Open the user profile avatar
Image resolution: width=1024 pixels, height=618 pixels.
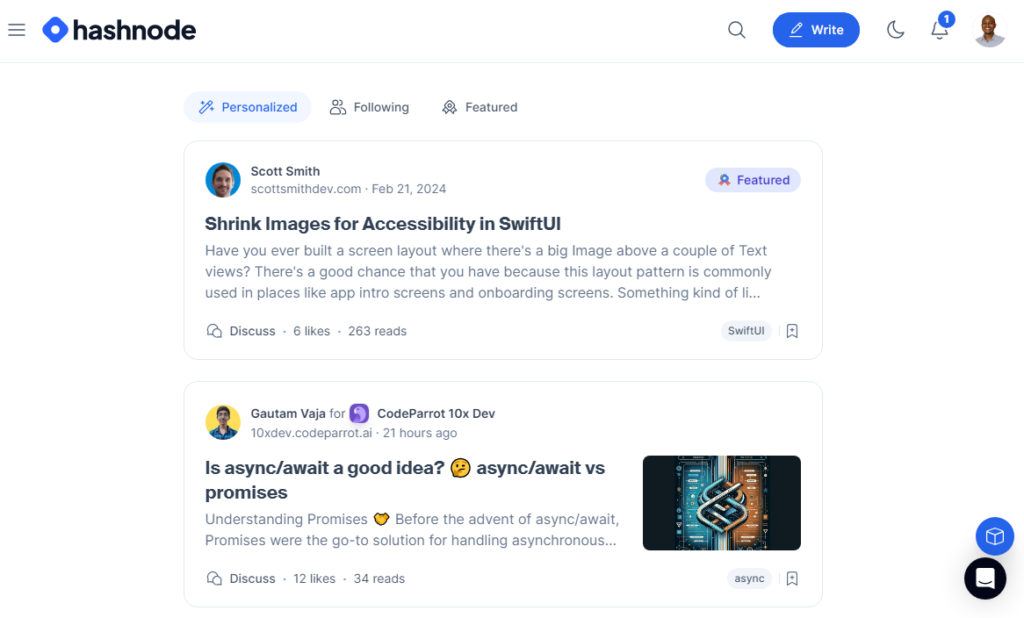click(989, 30)
